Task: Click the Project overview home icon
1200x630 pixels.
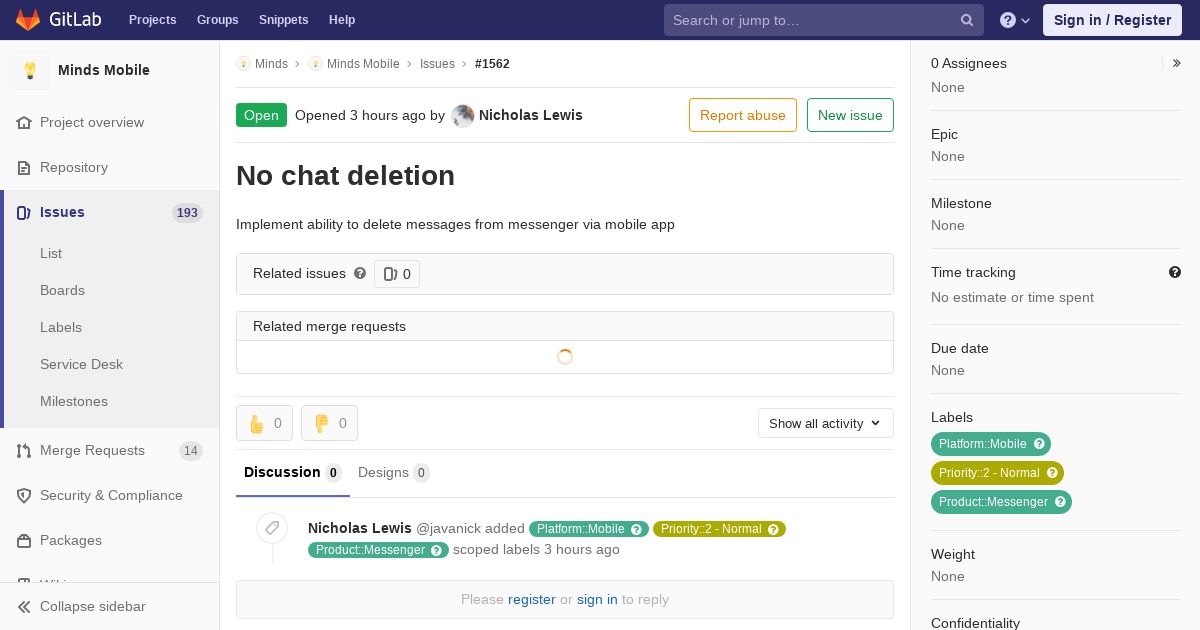Action: tap(24, 122)
